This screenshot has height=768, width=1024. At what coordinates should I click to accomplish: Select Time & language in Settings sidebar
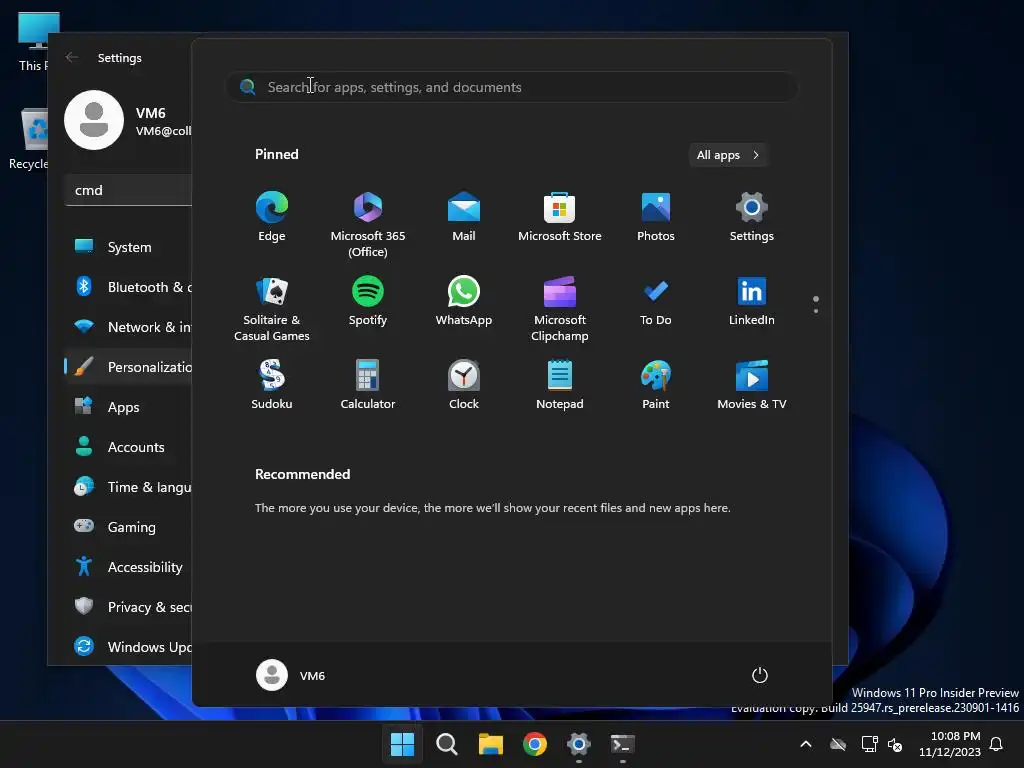point(128,487)
